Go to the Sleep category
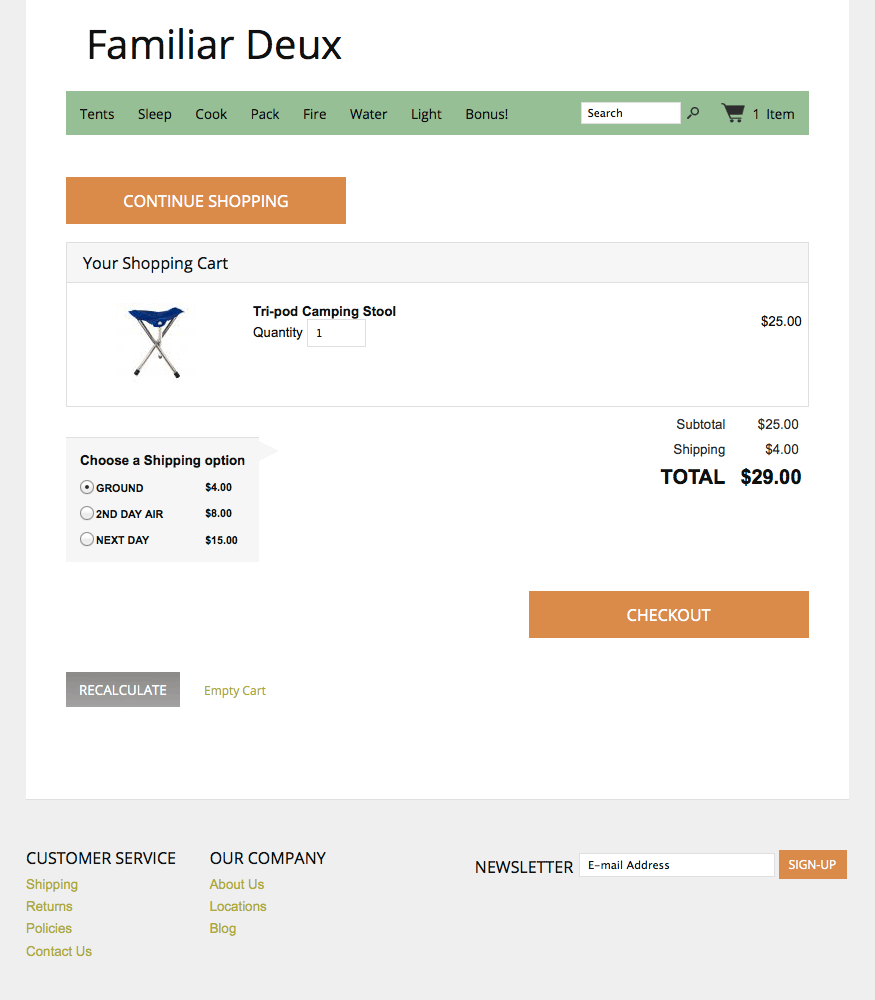This screenshot has width=875, height=1000. (155, 114)
